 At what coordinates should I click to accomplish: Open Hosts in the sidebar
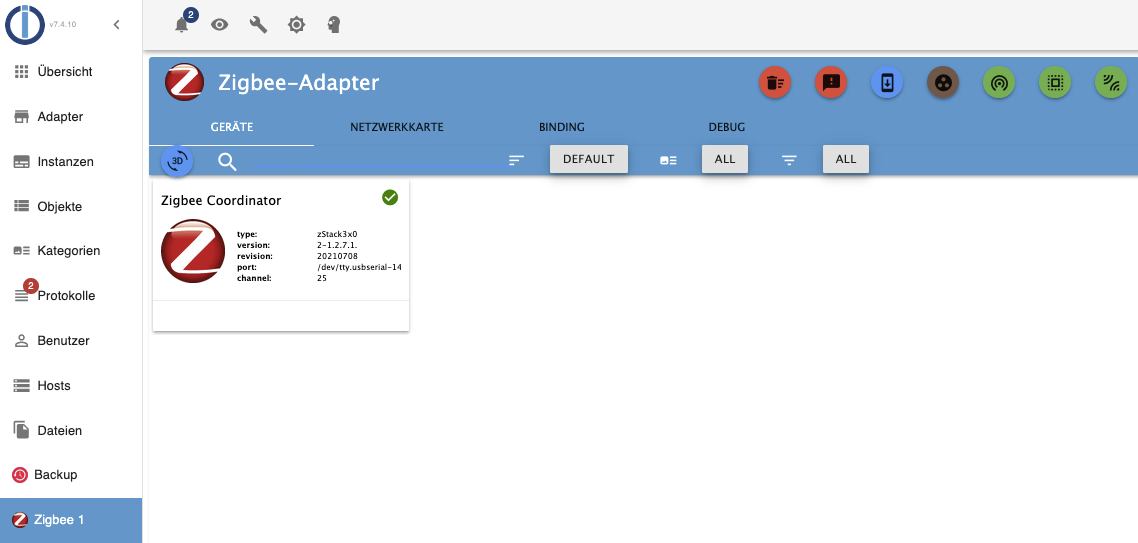(71, 385)
